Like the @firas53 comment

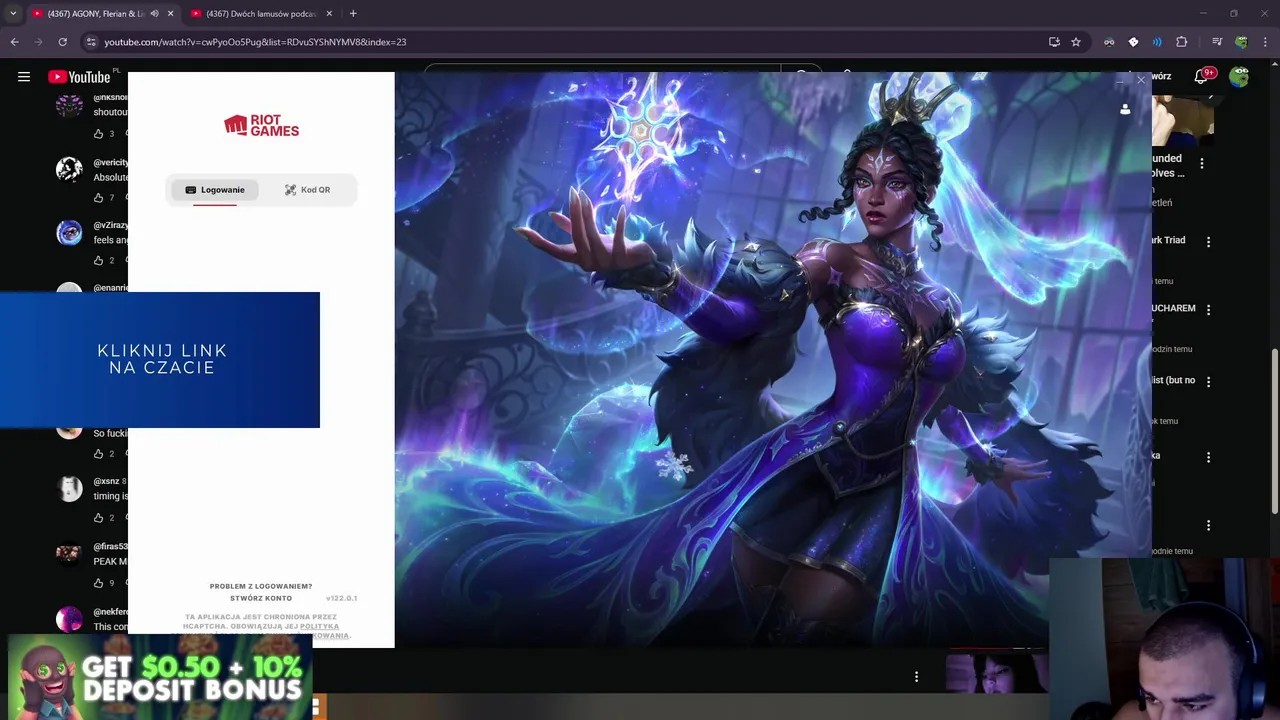click(x=98, y=583)
